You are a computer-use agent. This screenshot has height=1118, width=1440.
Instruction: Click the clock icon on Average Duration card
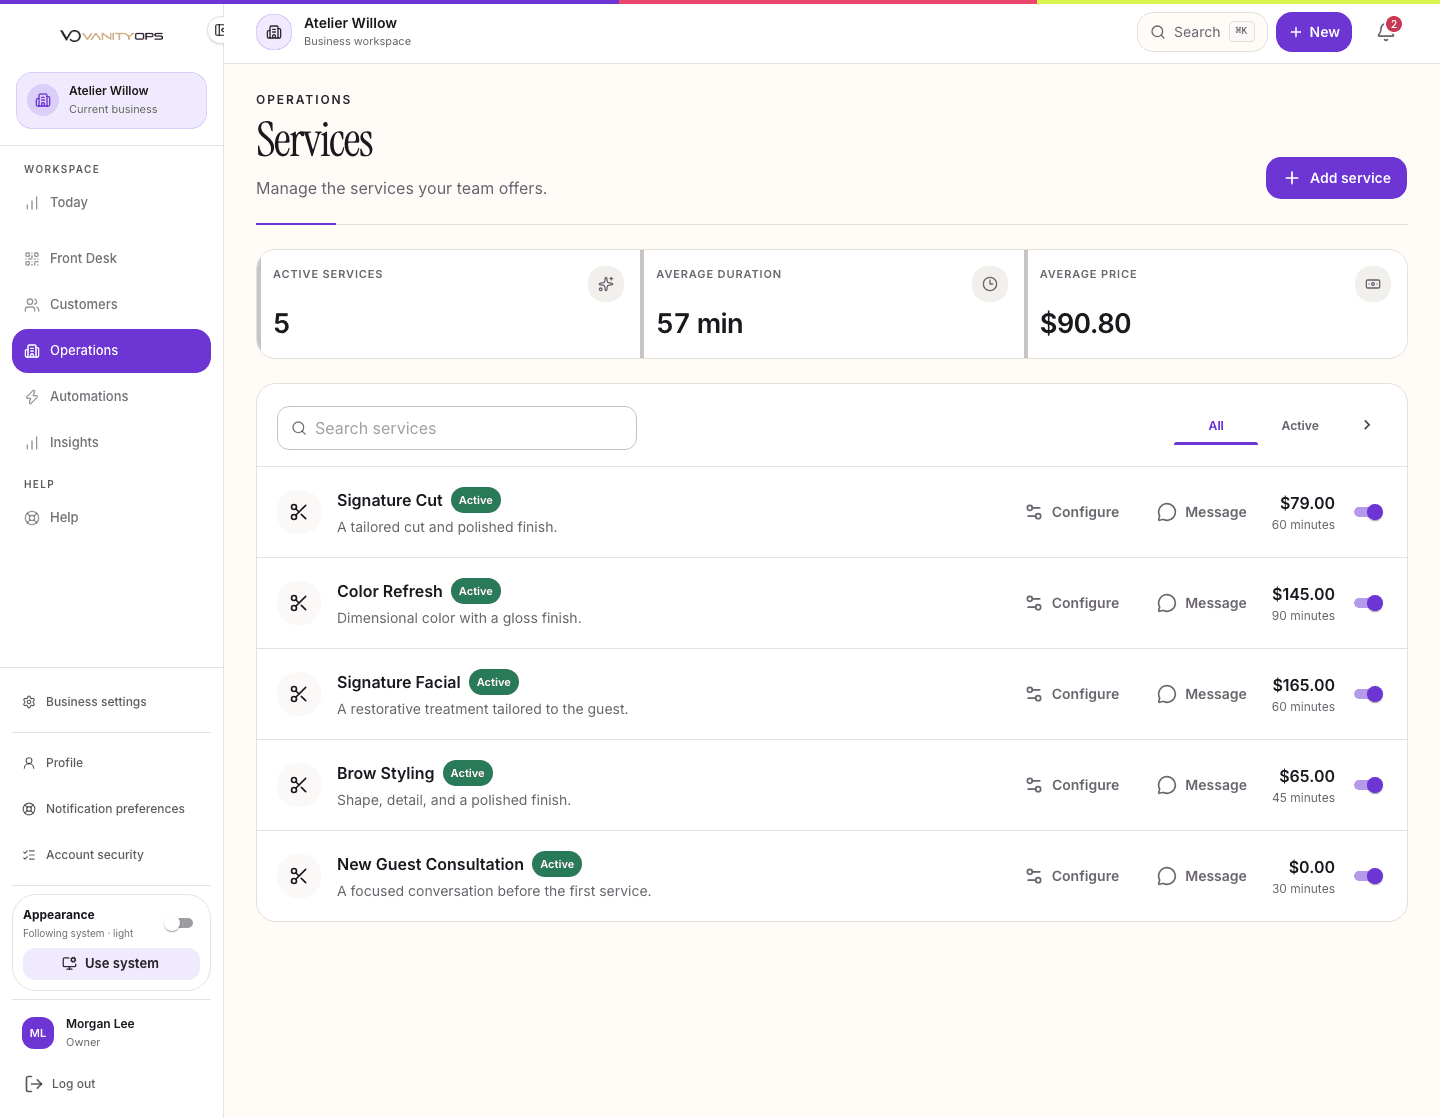point(990,284)
